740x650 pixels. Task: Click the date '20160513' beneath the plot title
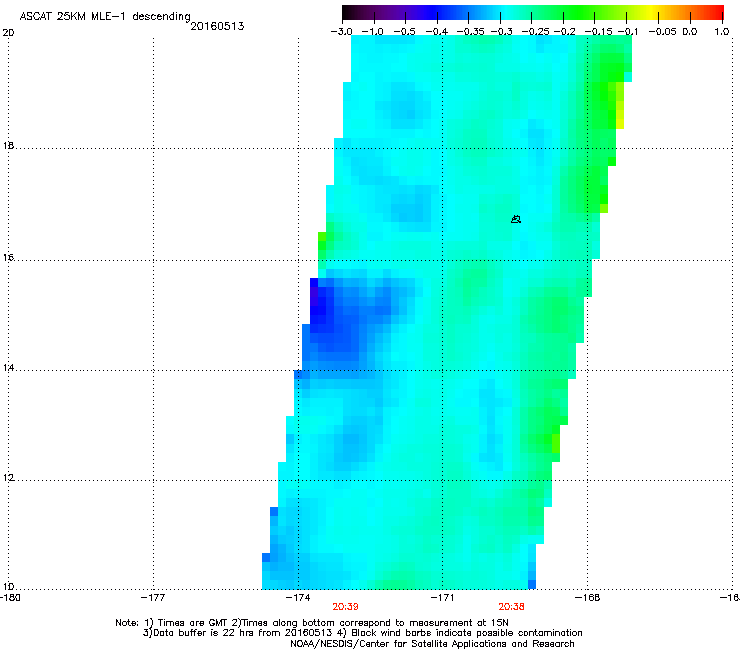tap(217, 26)
